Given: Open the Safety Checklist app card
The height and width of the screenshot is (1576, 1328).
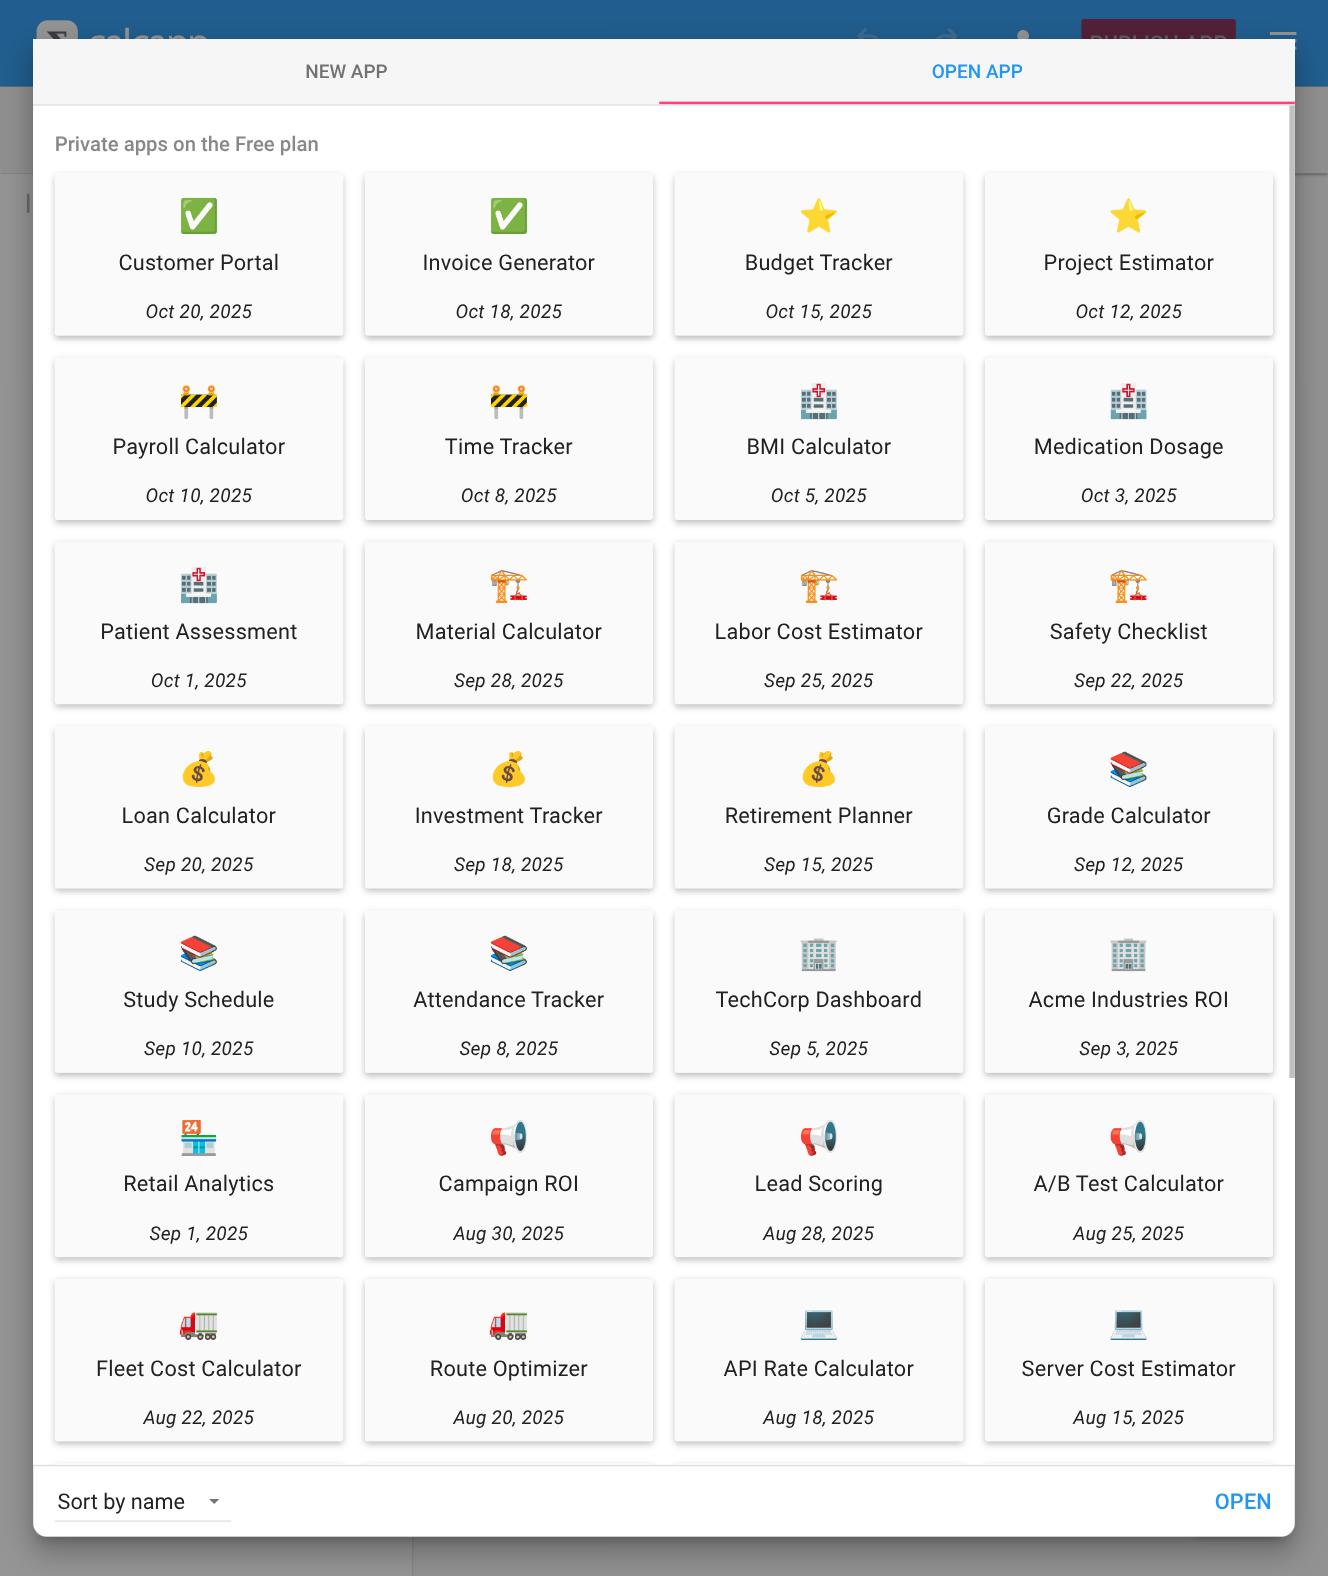Looking at the screenshot, I should tap(1128, 623).
